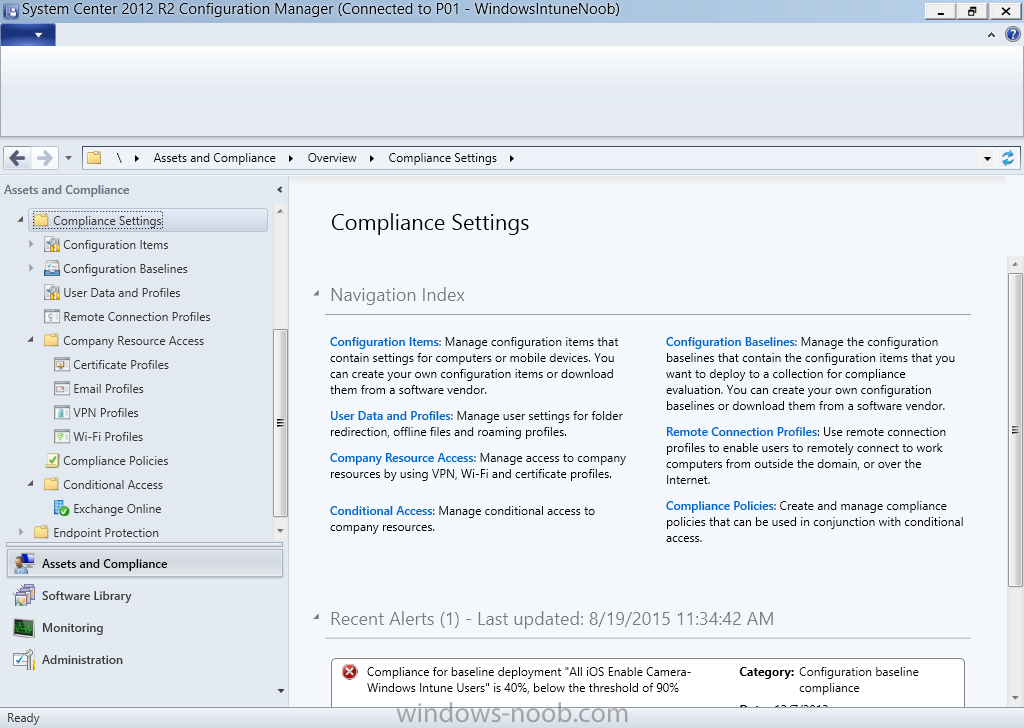Open the Configuration Items link
Viewport: 1024px width, 728px height.
tap(385, 341)
